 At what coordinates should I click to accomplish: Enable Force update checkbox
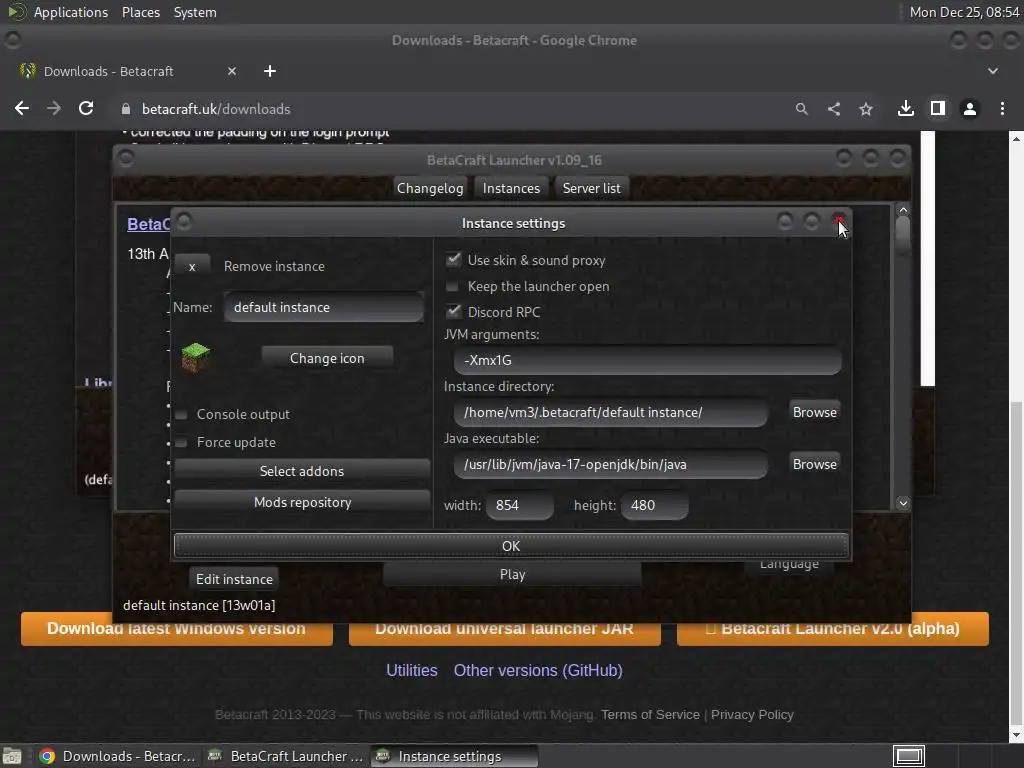tap(182, 442)
